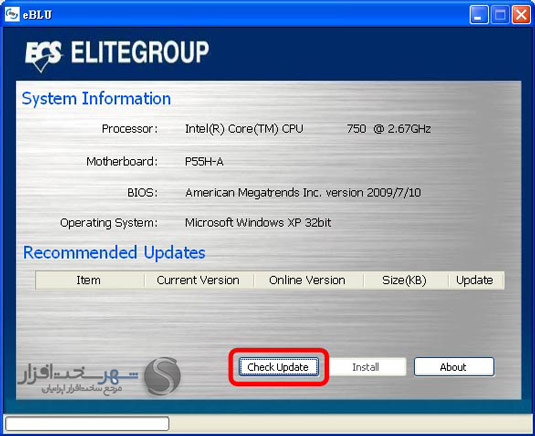The width and height of the screenshot is (535, 436).
Task: Click the BIOS: label
Action: coord(142,193)
